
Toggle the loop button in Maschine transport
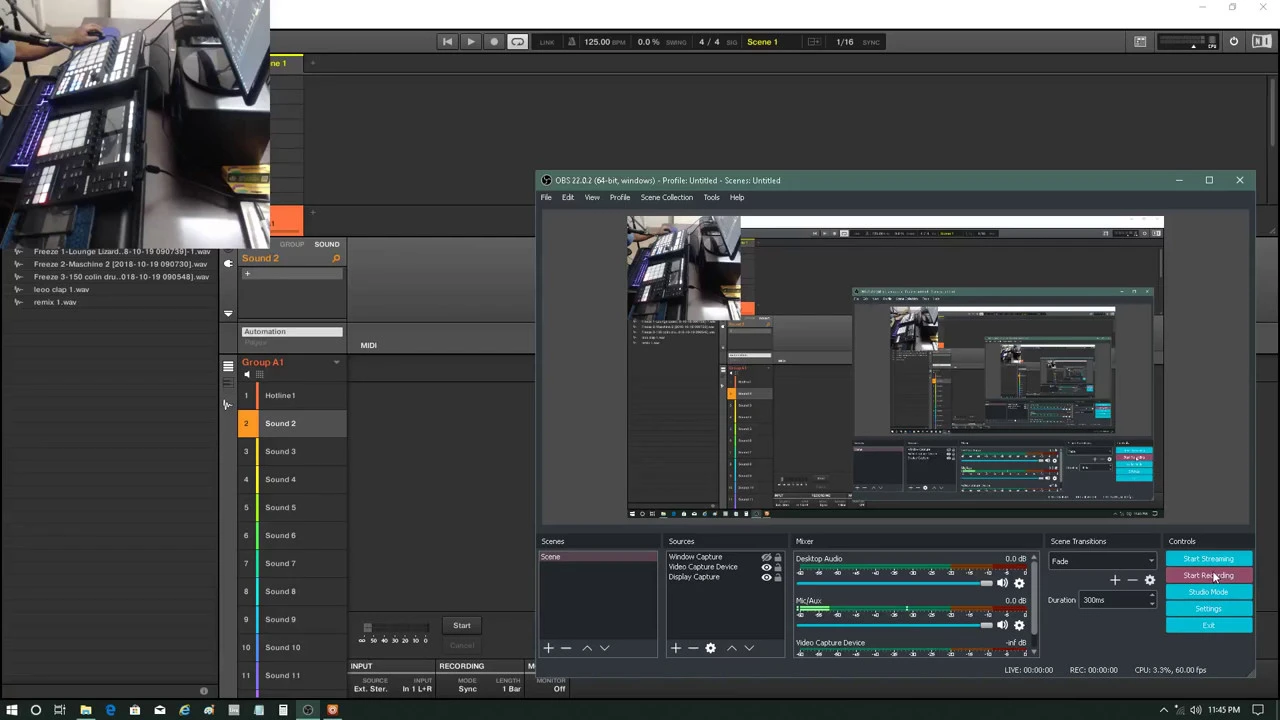point(517,42)
